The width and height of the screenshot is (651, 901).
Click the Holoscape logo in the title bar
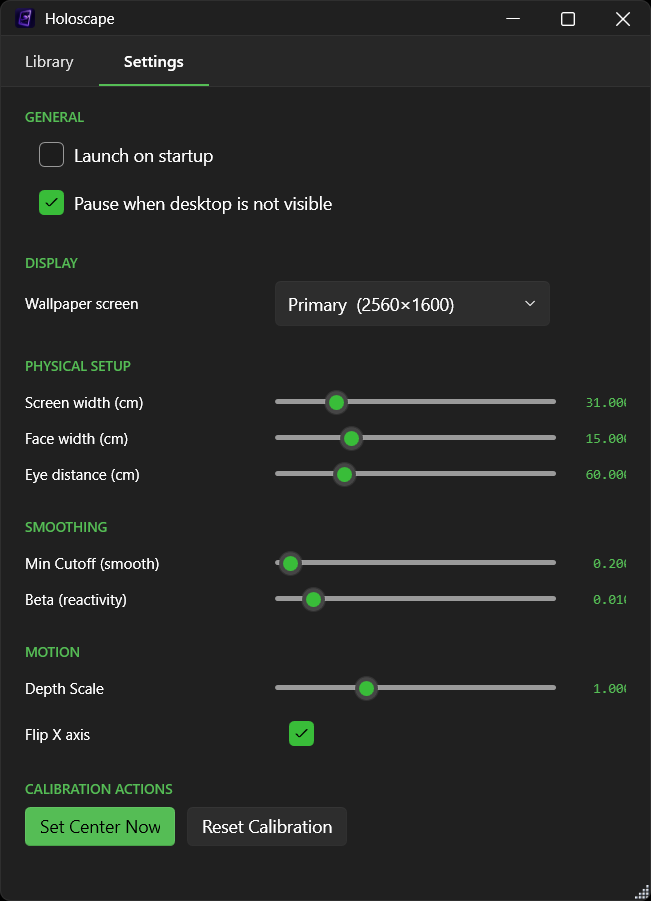(24, 18)
